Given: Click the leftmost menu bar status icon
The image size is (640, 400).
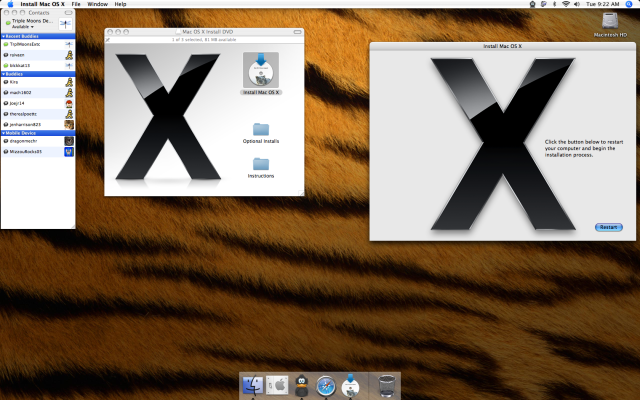Looking at the screenshot, I should (533, 4).
